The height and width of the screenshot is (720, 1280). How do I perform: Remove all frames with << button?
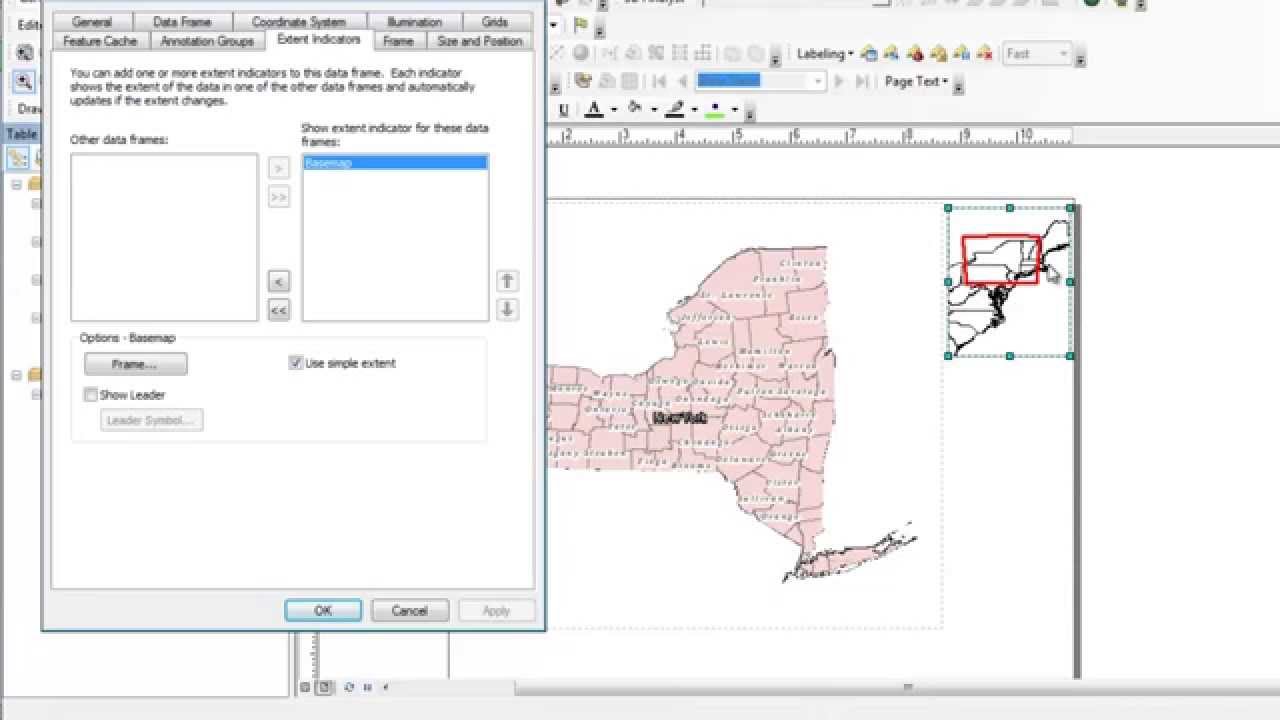tap(279, 310)
